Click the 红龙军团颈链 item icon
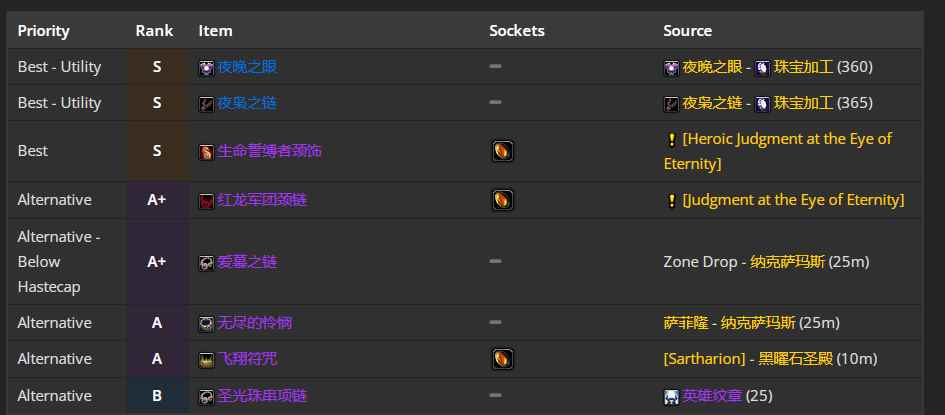Image resolution: width=945 pixels, height=415 pixels. pos(207,201)
